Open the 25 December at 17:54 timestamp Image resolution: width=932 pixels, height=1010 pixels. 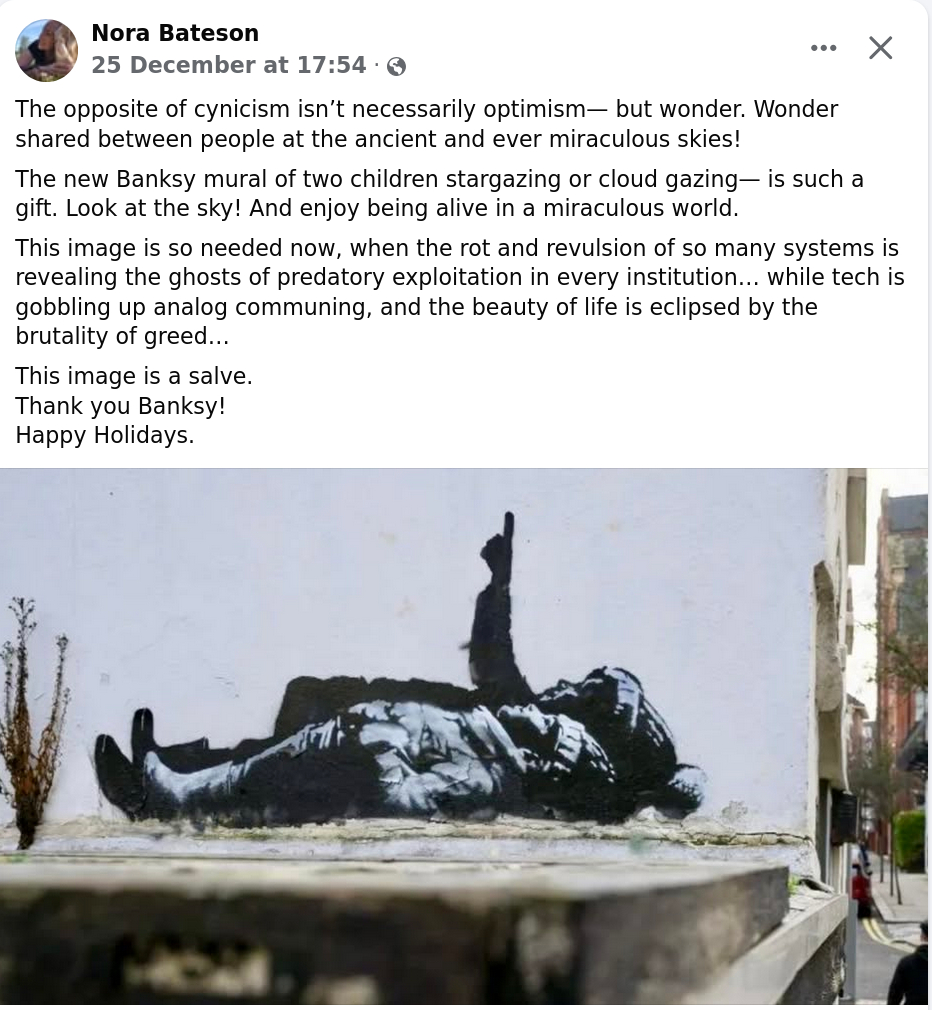(x=229, y=65)
